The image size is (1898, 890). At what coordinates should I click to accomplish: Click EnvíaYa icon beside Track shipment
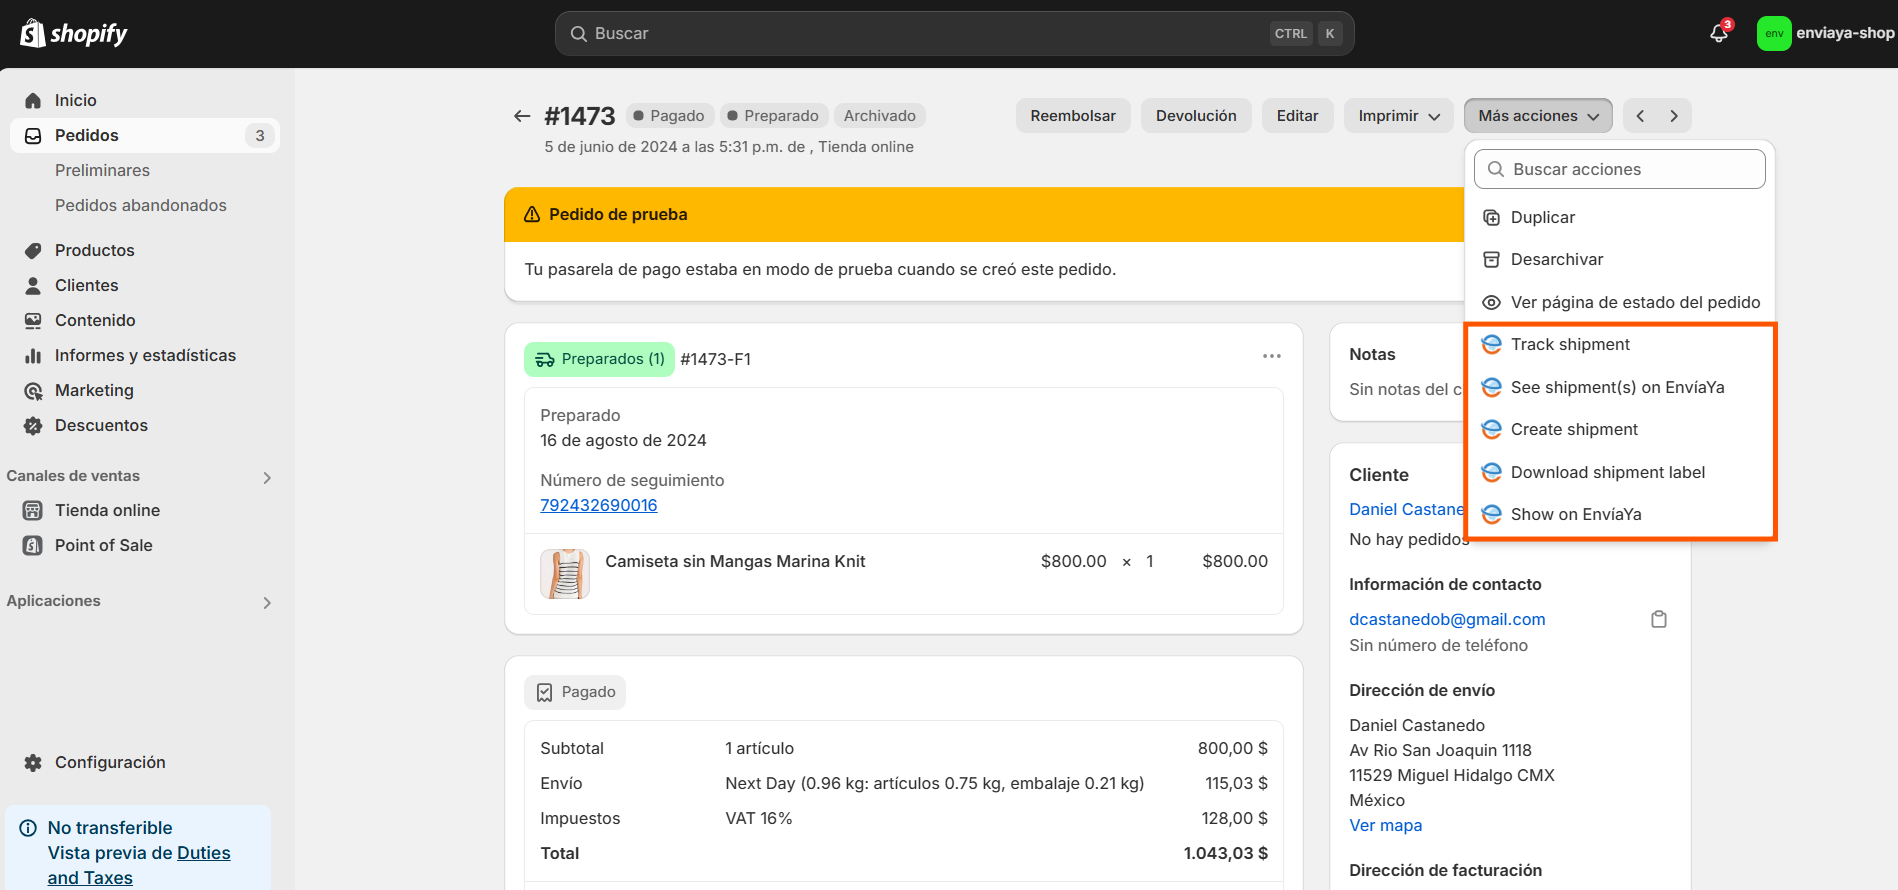[1491, 344]
